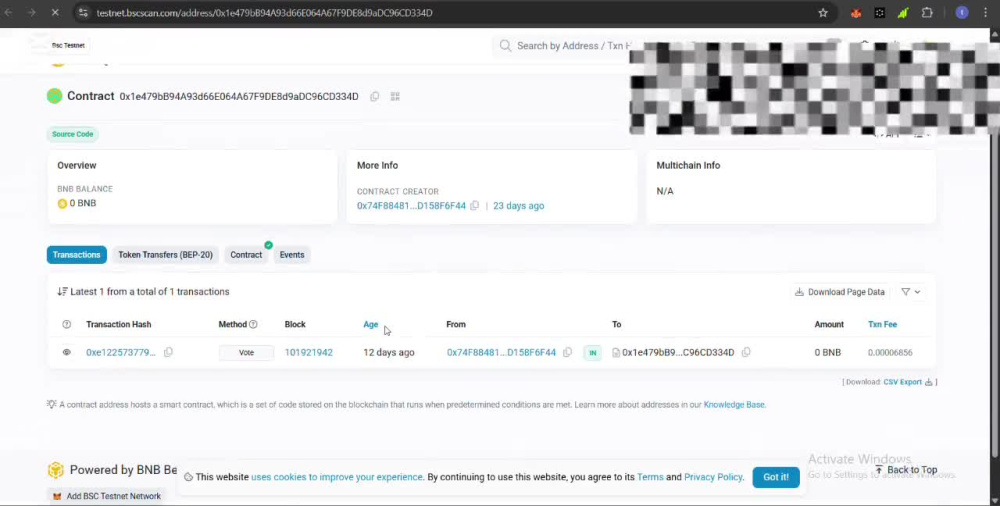Open the From address 0x74F88481...D158F6F44 in row
The width and height of the screenshot is (1000, 506).
pyautogui.click(x=501, y=352)
